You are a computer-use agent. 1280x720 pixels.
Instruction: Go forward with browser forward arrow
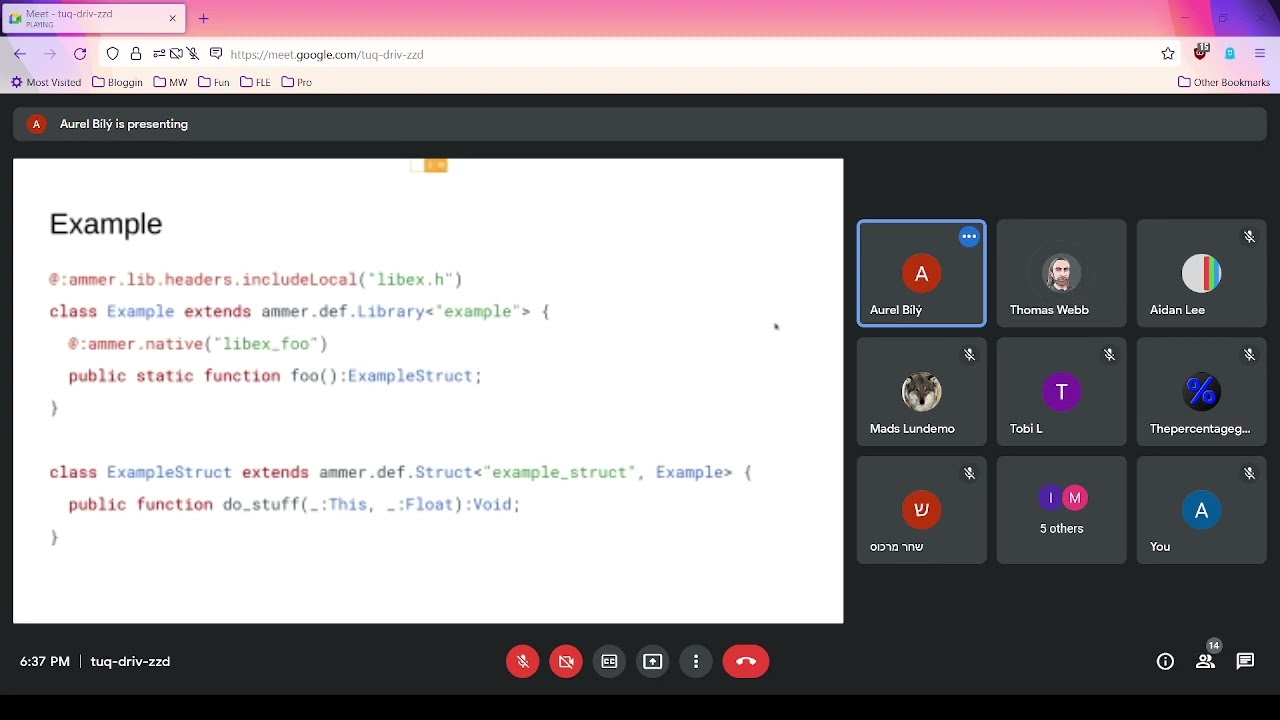coord(50,55)
